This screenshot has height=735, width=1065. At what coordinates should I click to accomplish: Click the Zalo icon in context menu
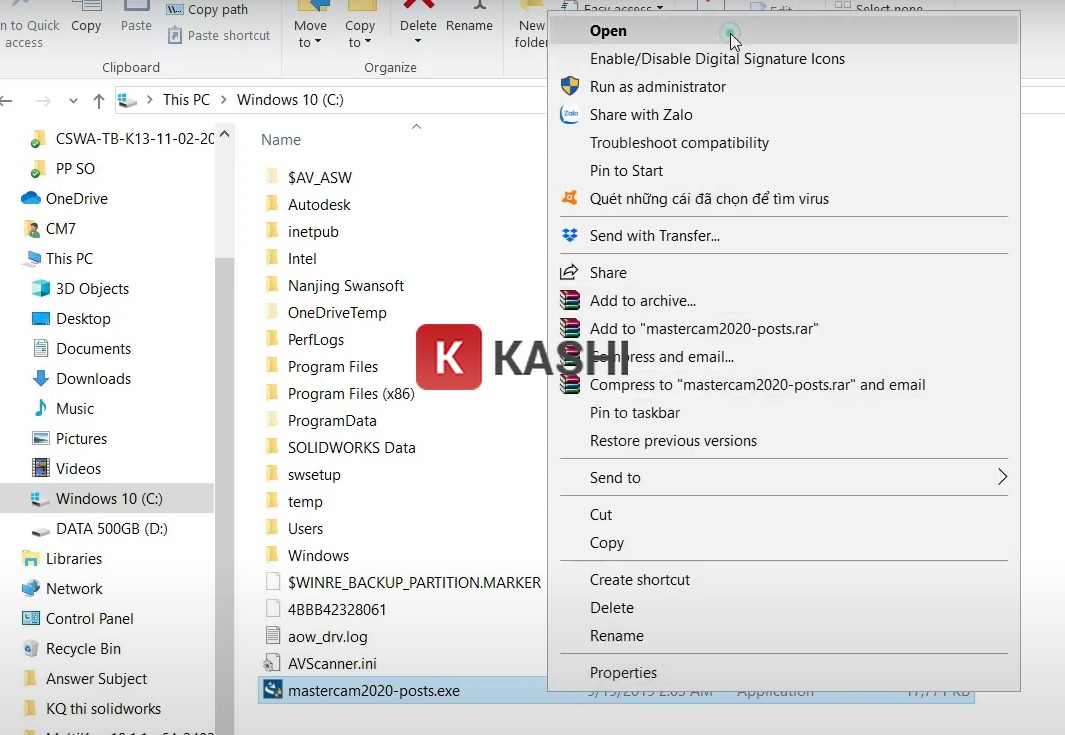(x=570, y=115)
